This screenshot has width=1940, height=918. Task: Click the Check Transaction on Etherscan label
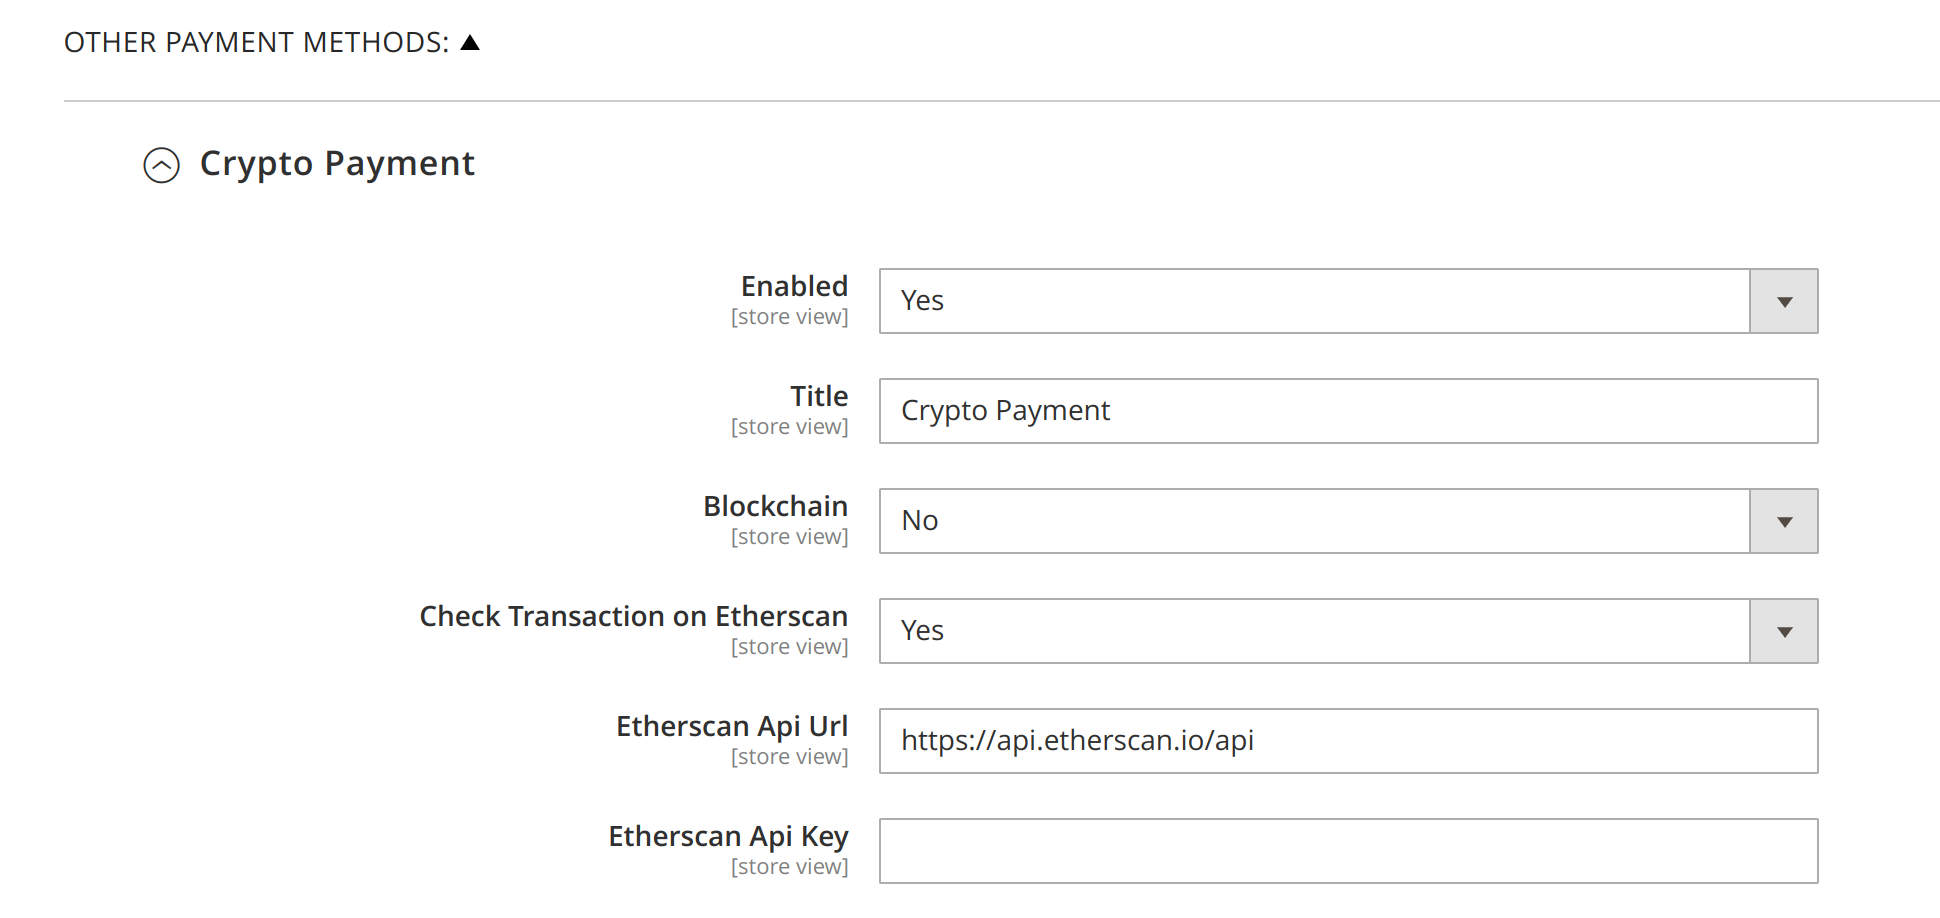pyautogui.click(x=633, y=617)
